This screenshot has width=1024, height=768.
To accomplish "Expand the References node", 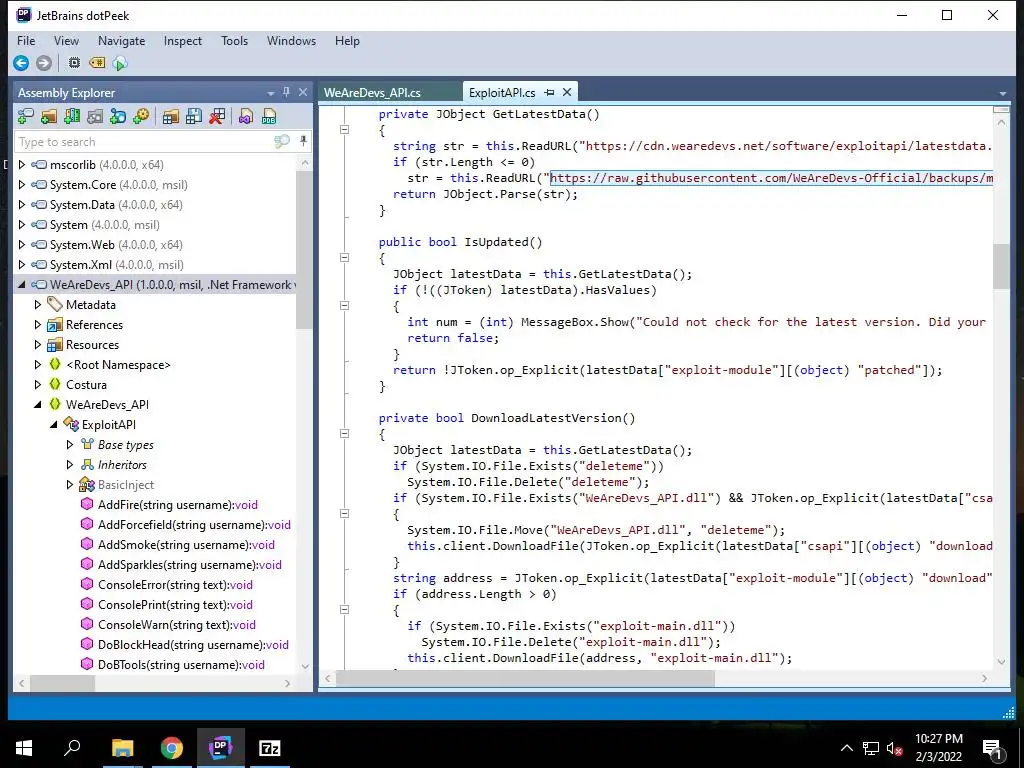I will (38, 325).
